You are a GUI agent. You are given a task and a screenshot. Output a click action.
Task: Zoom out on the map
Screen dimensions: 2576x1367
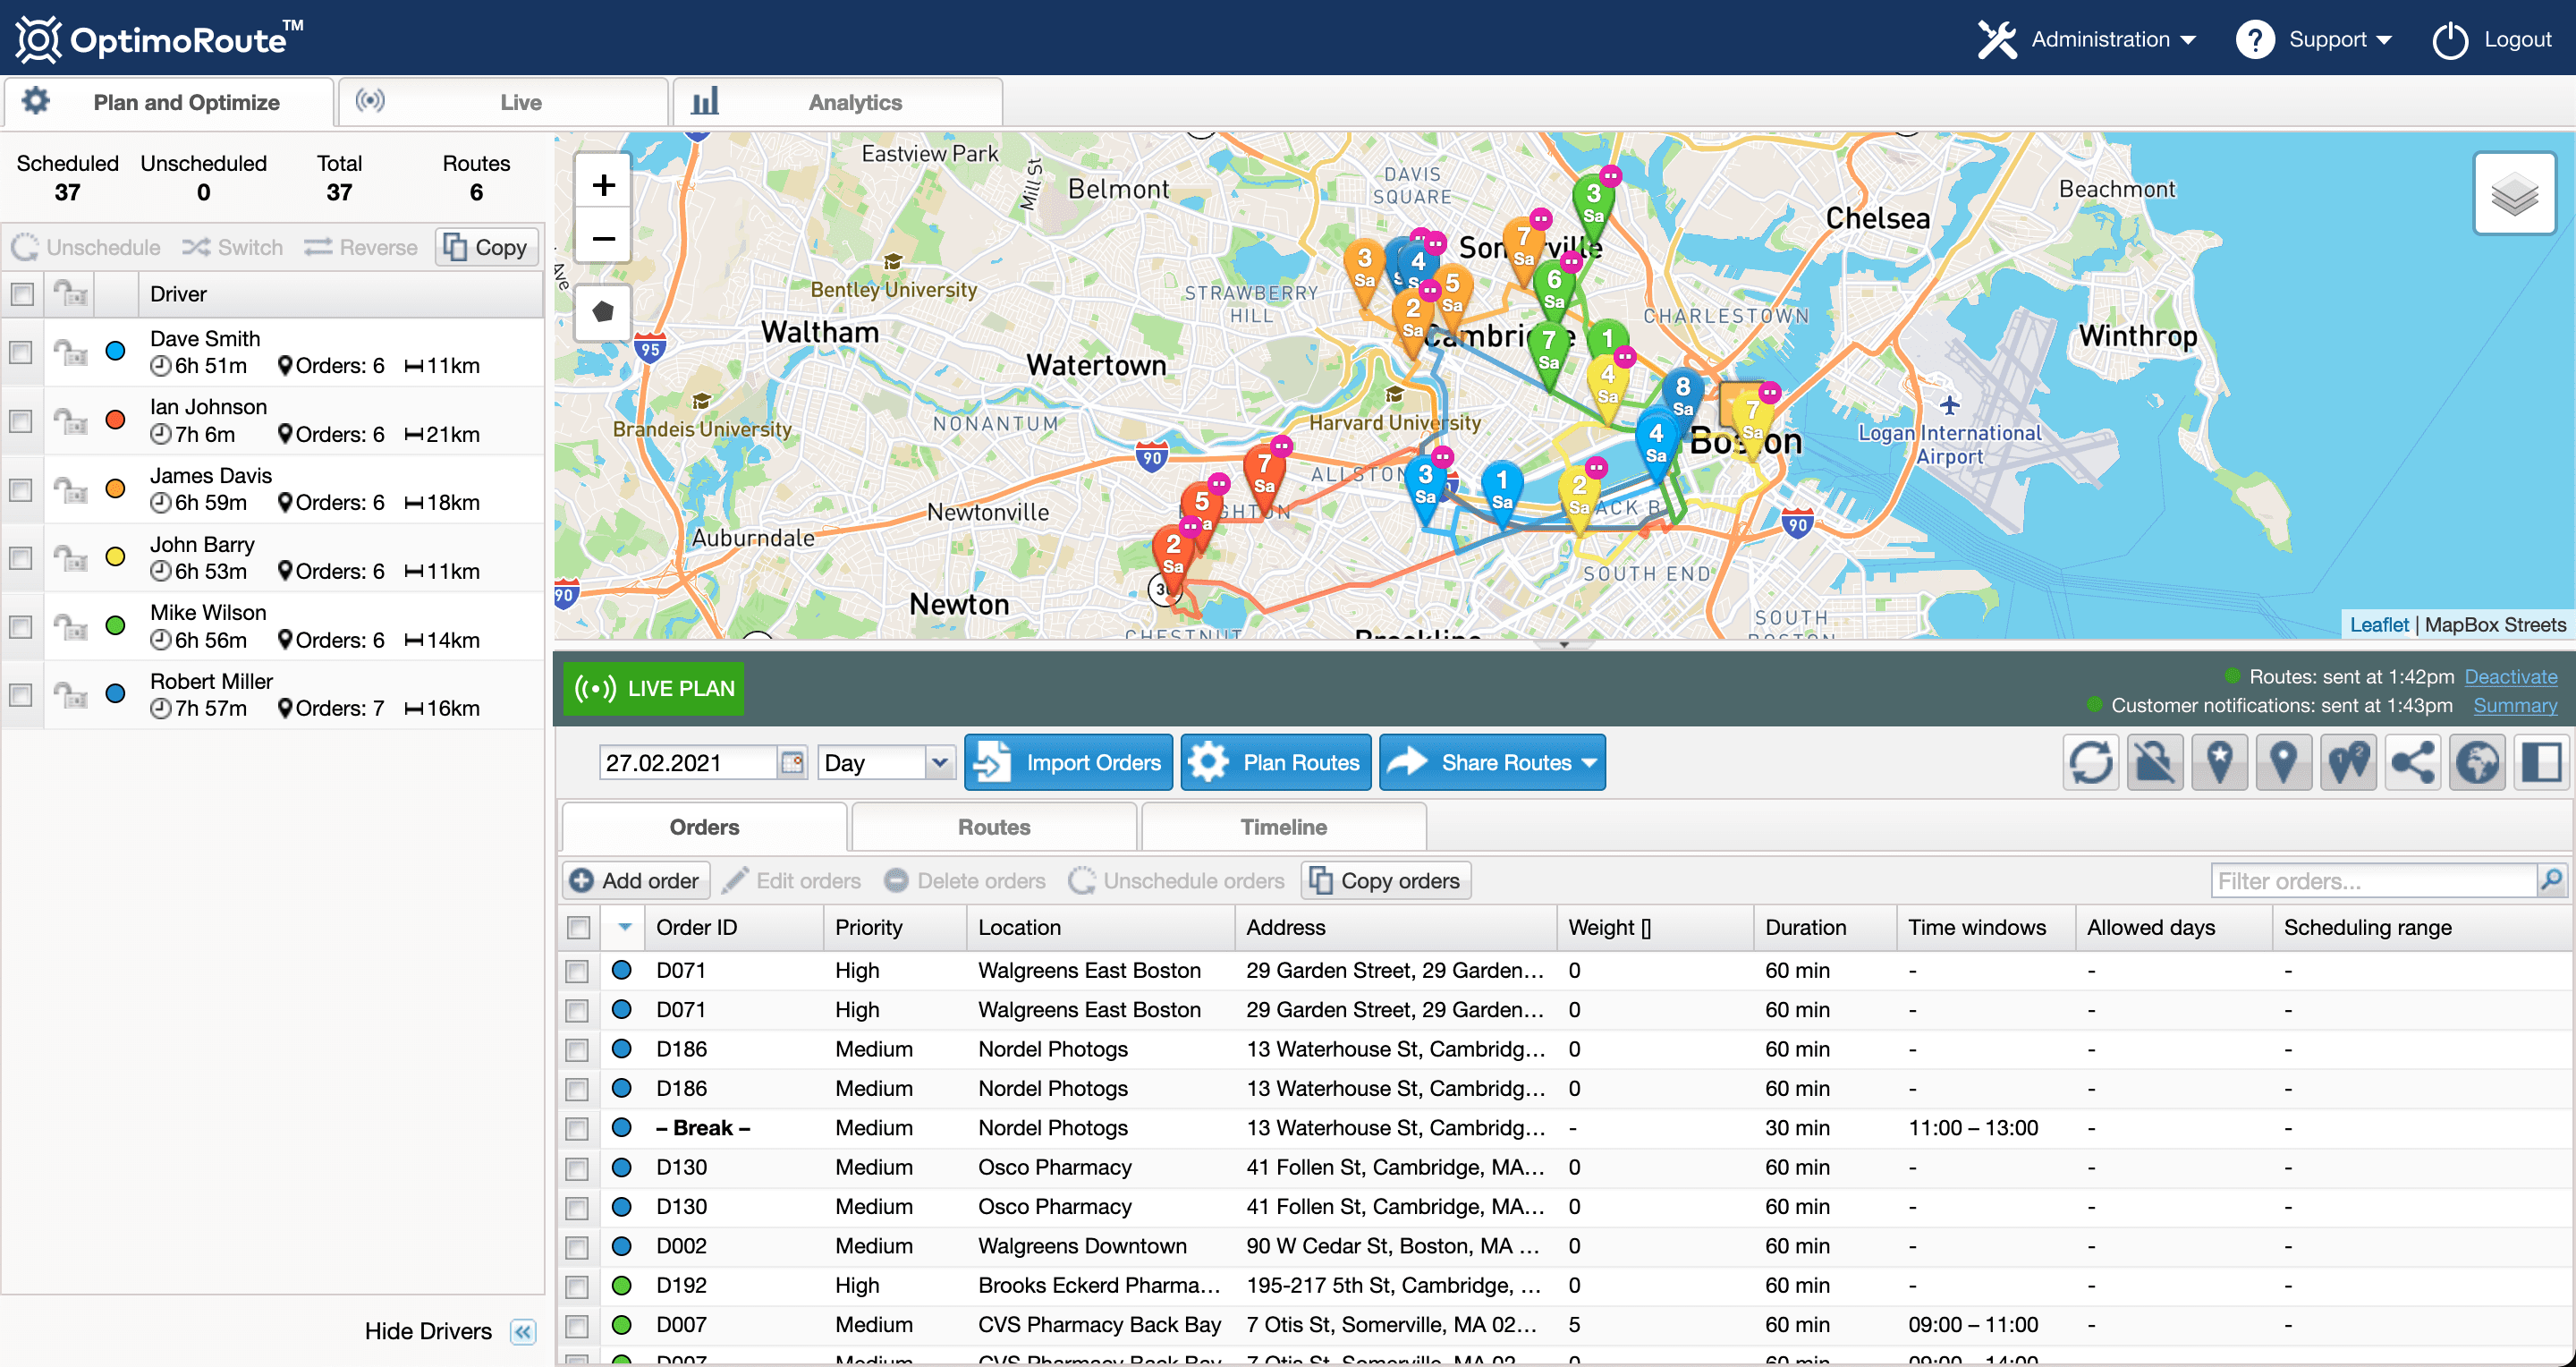(603, 238)
